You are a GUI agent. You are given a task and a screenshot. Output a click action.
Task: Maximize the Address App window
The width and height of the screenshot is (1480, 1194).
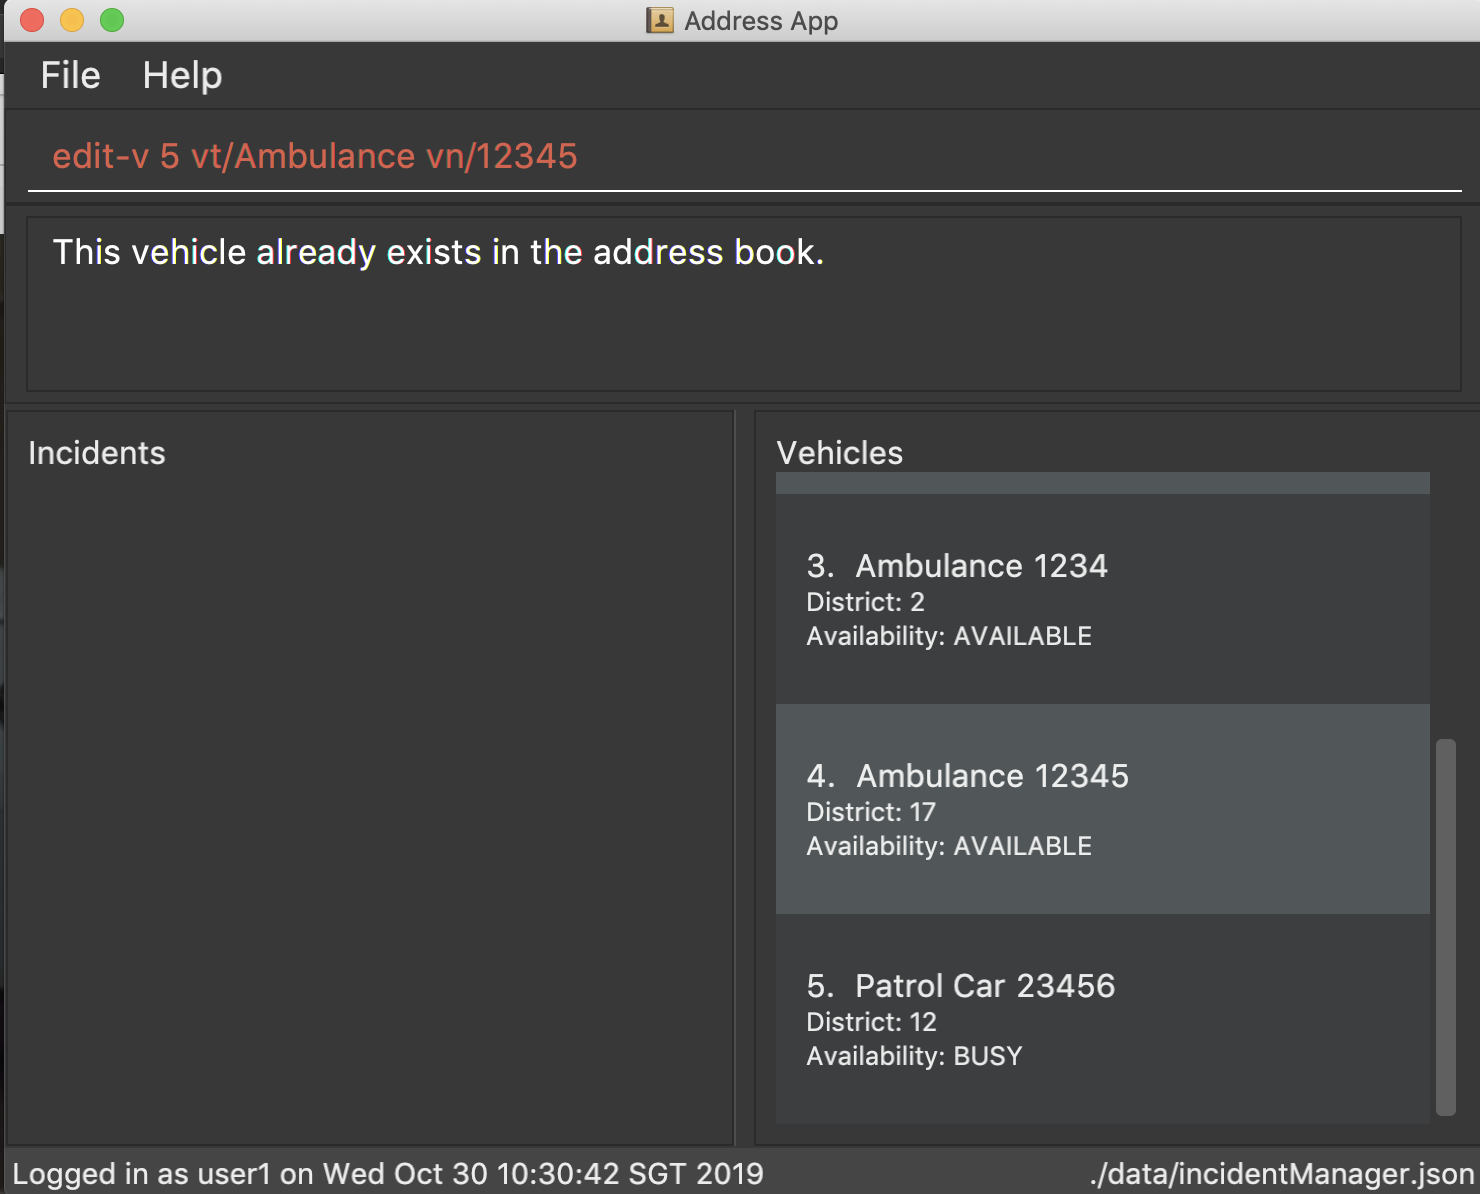112,20
